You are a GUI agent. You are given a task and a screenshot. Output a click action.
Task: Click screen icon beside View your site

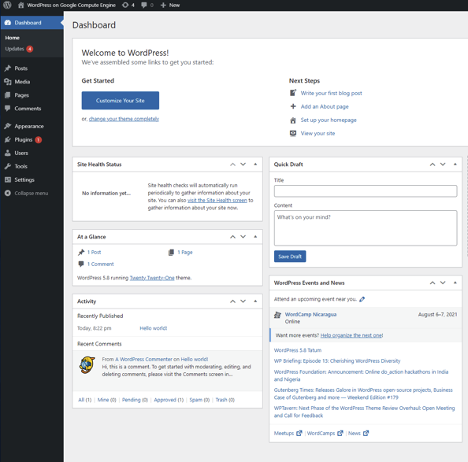(293, 133)
